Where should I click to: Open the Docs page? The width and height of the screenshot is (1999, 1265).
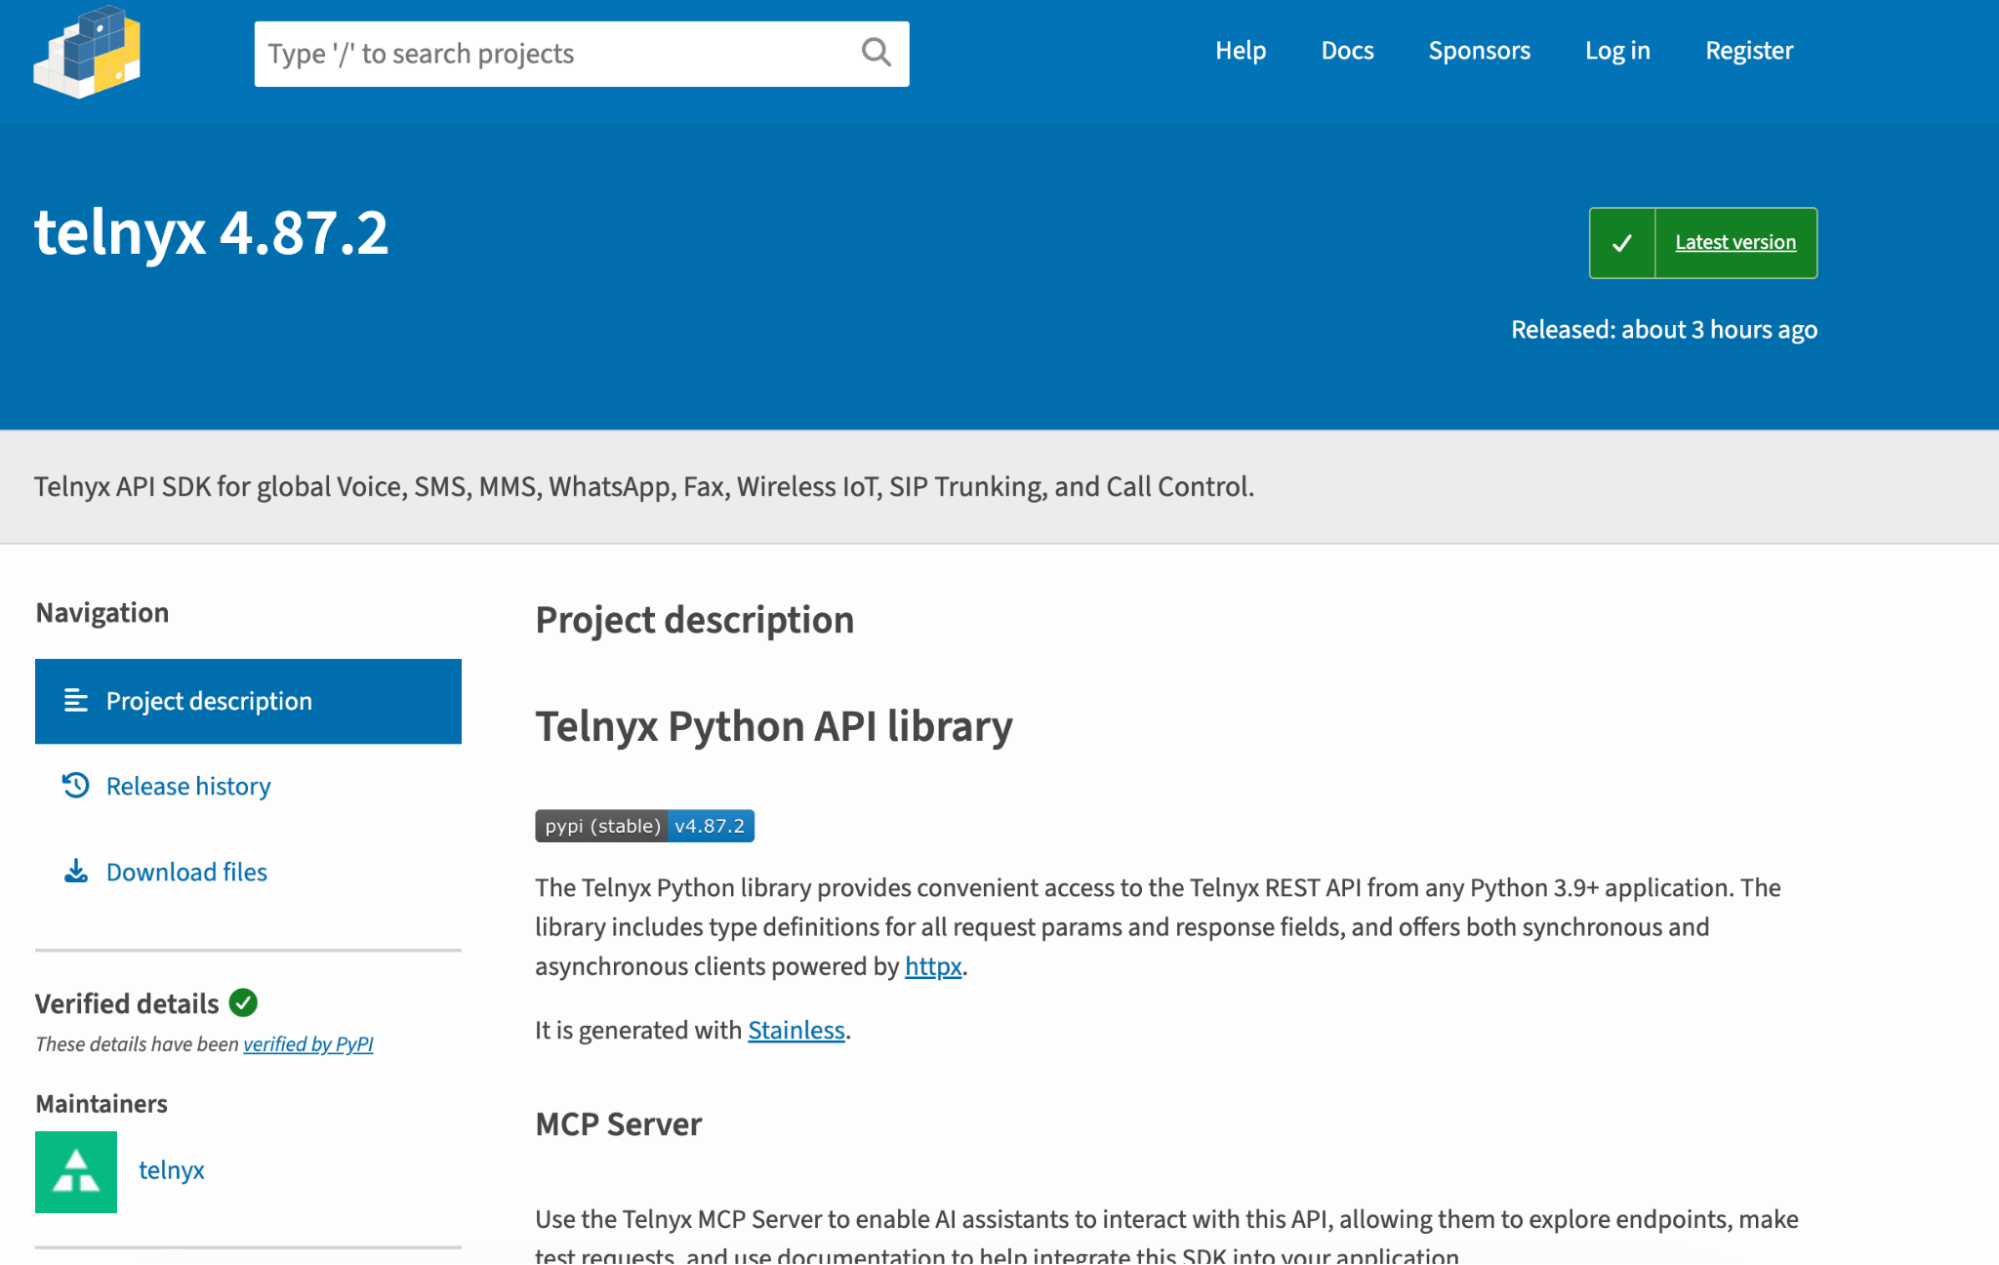point(1347,51)
